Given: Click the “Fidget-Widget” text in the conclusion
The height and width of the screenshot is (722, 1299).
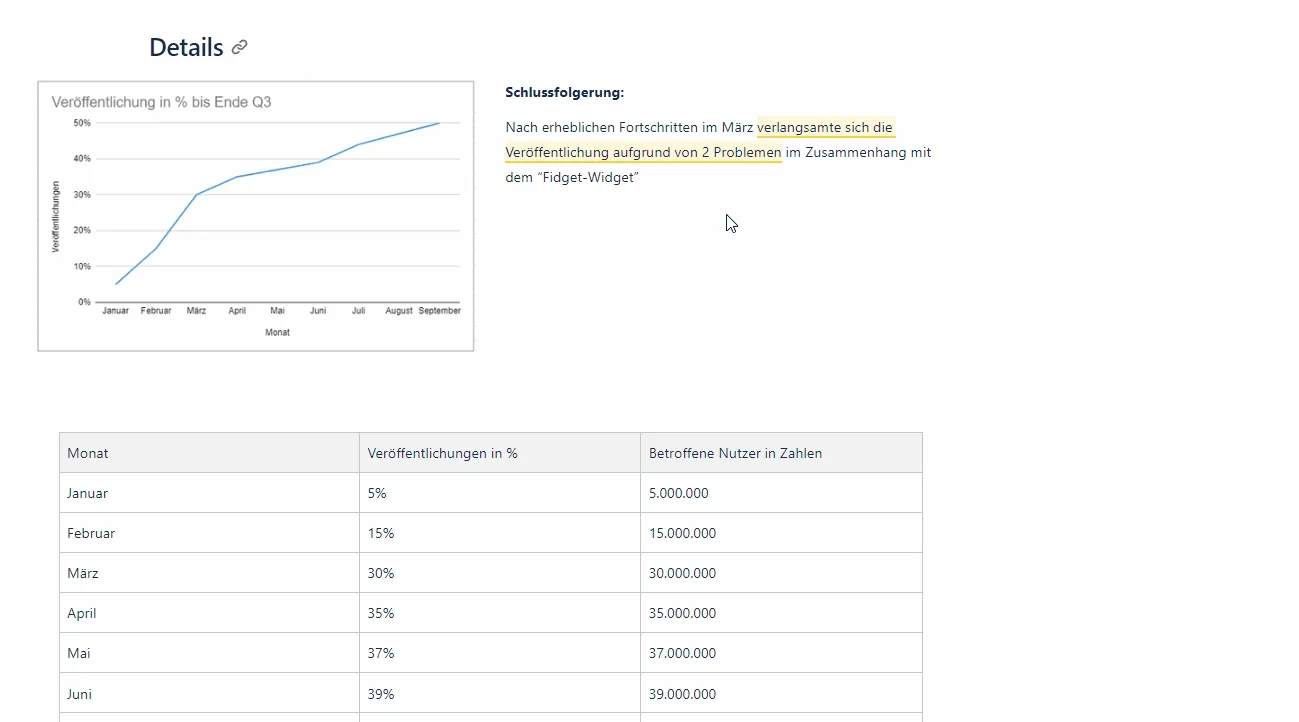Looking at the screenshot, I should 587,178.
